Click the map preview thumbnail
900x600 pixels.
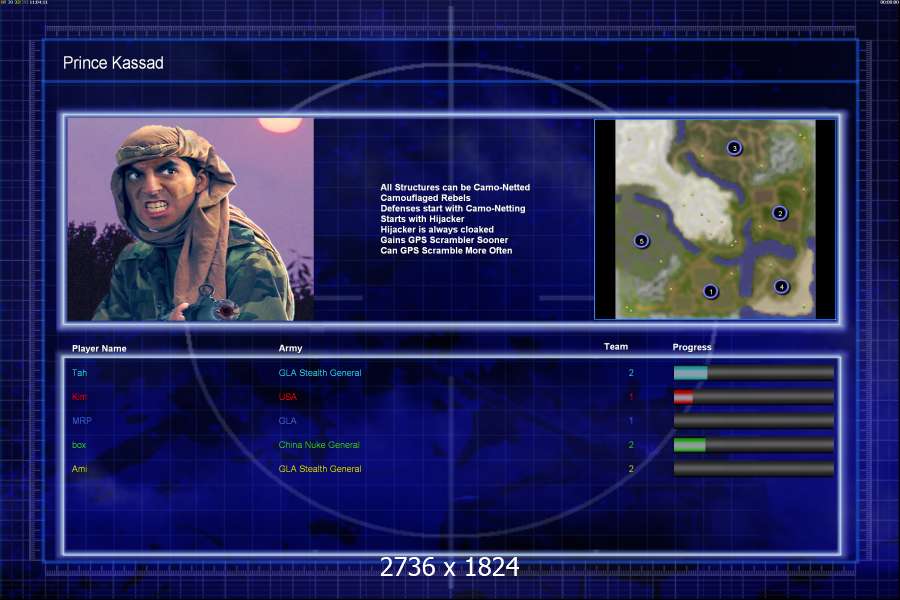(x=715, y=219)
